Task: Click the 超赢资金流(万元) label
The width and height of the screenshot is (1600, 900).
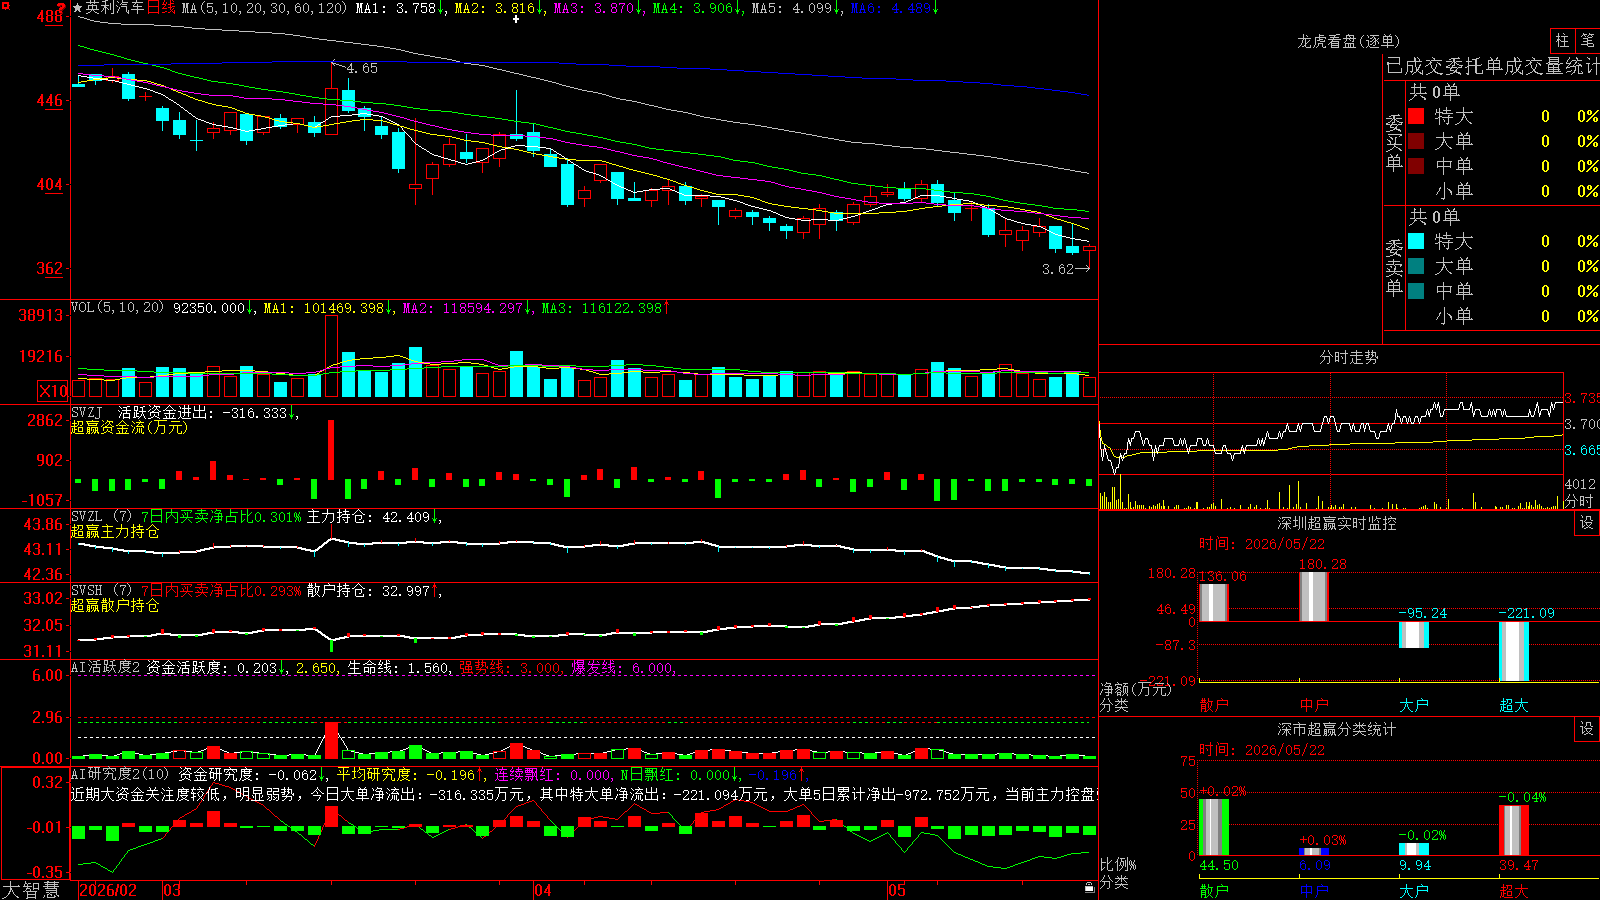Action: (129, 427)
